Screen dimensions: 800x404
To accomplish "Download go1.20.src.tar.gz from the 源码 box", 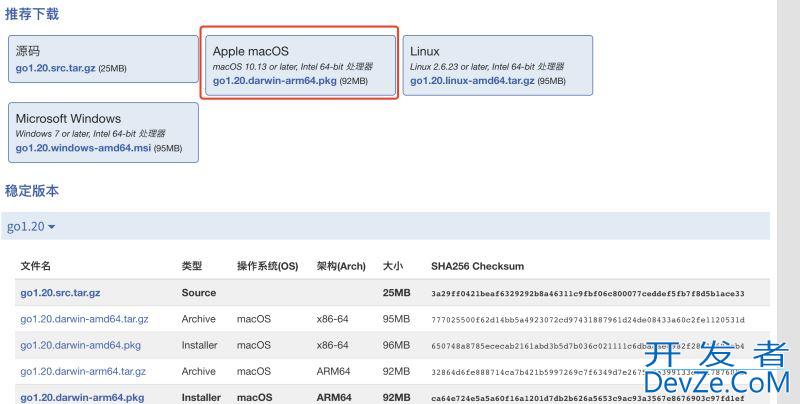I will click(x=56, y=68).
